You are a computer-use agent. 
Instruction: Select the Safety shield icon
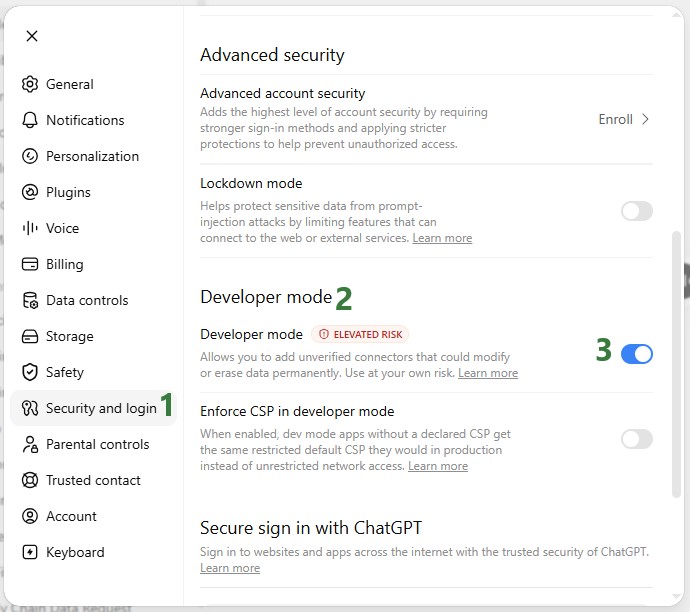30,372
